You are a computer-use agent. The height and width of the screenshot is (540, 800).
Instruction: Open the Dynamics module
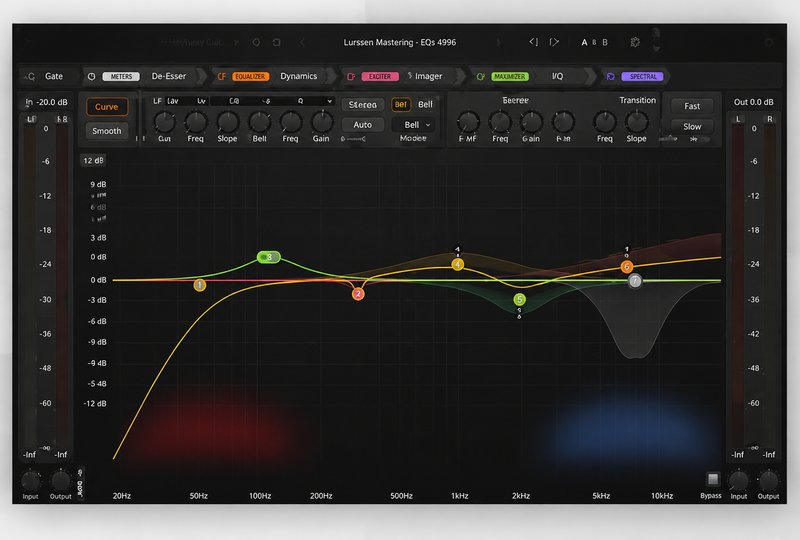[298, 76]
